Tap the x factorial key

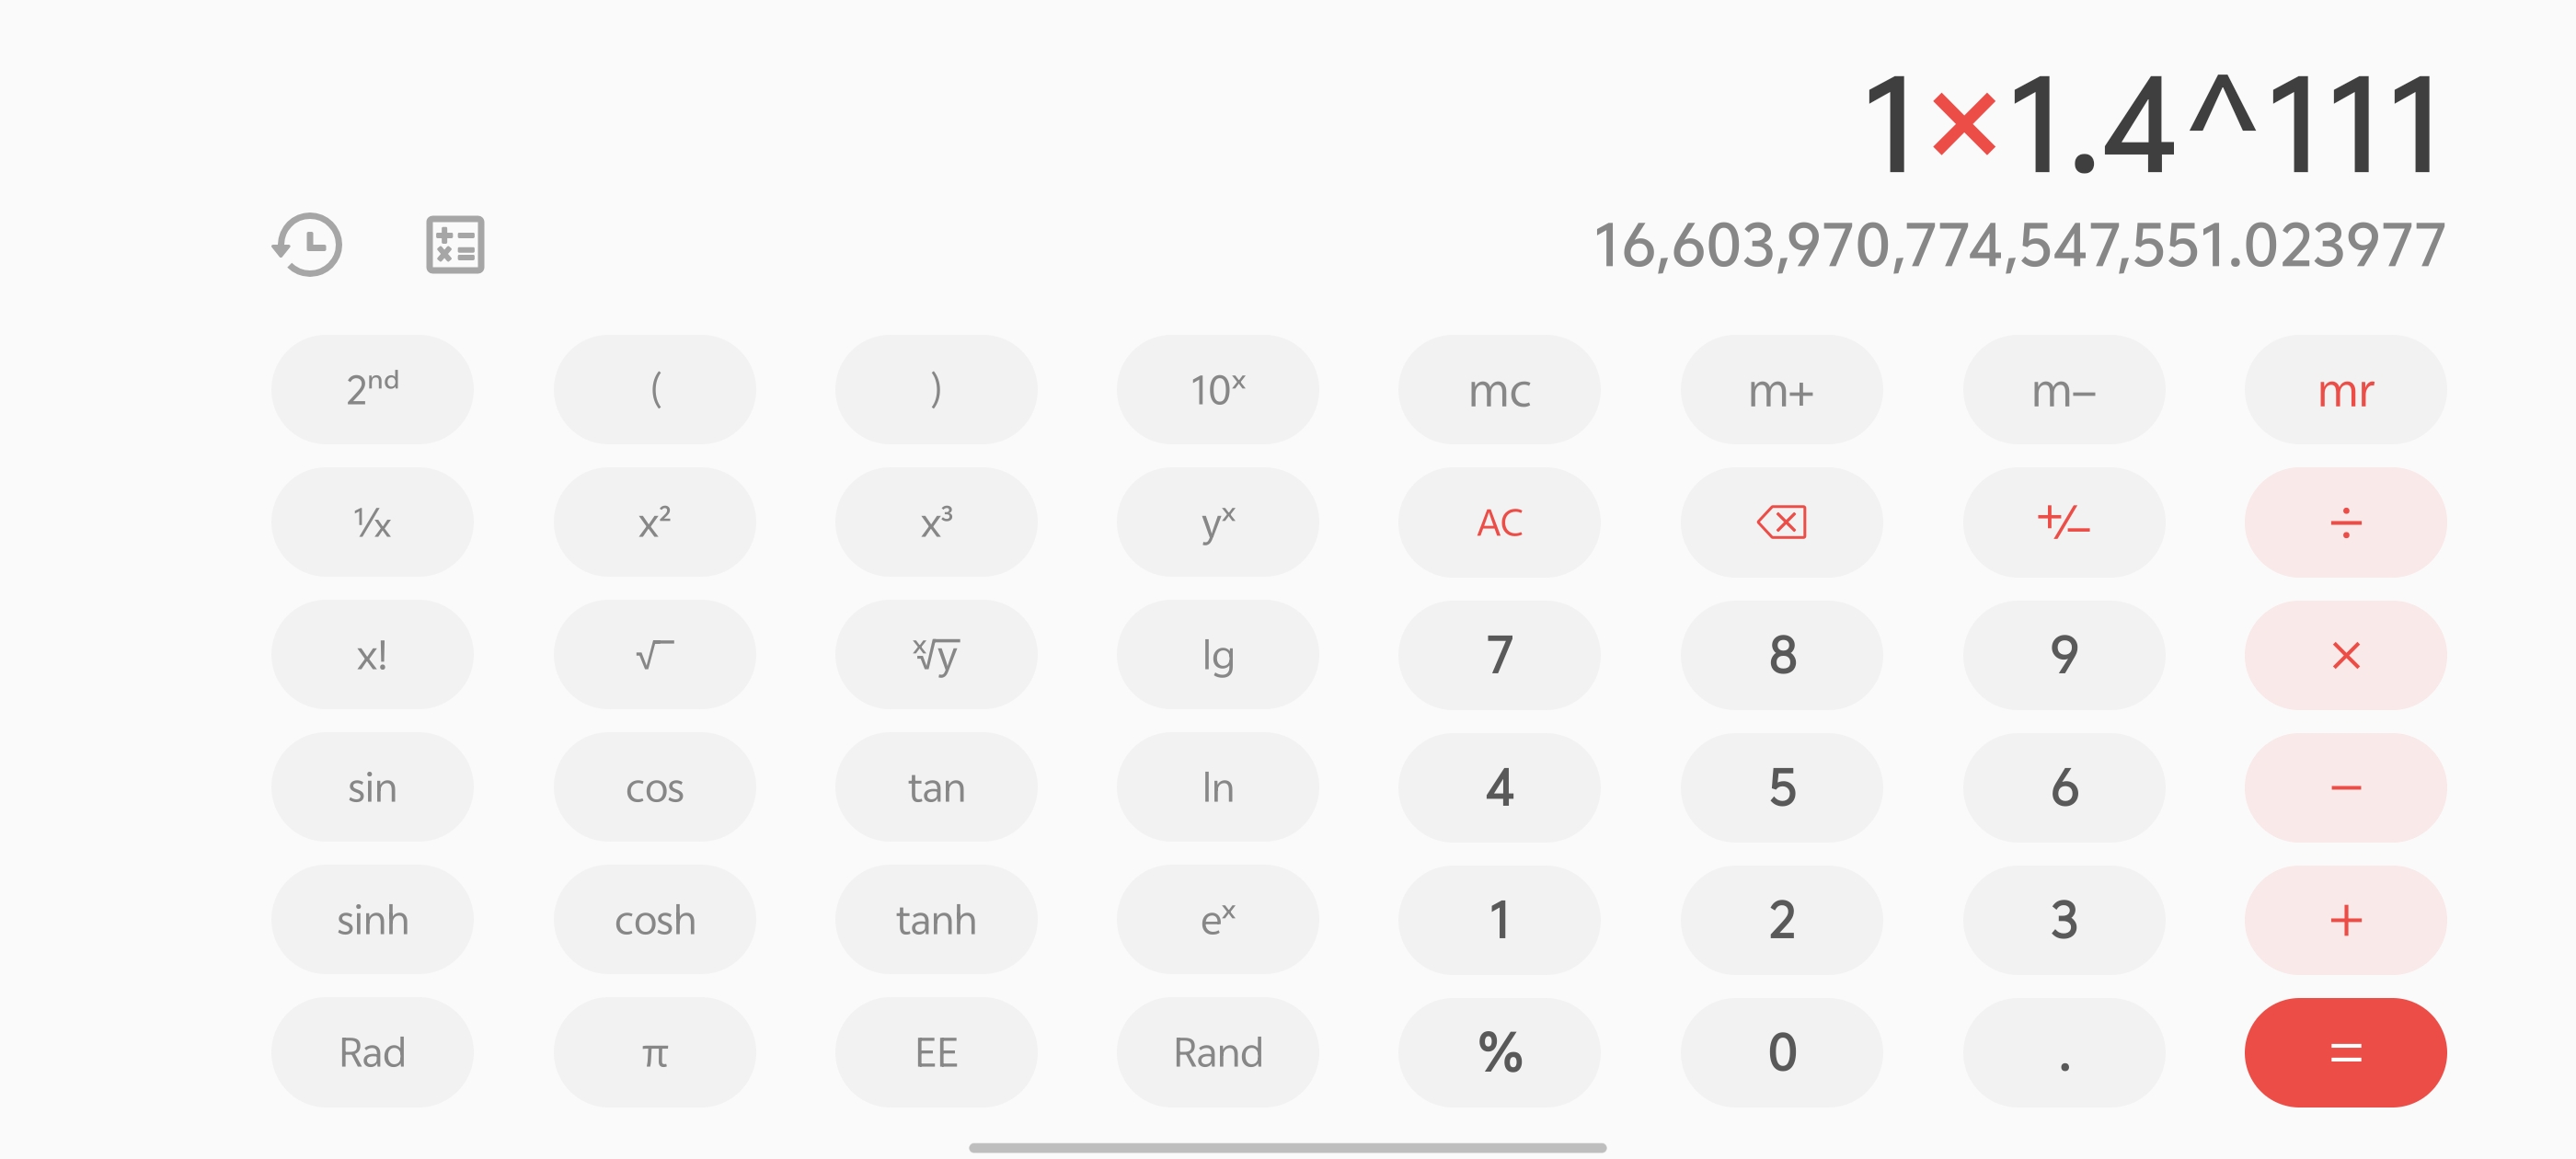coord(372,655)
